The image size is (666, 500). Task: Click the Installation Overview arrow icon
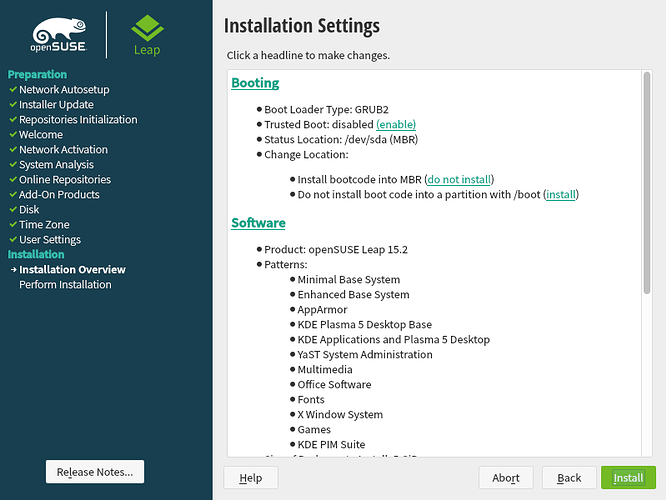pyautogui.click(x=13, y=270)
